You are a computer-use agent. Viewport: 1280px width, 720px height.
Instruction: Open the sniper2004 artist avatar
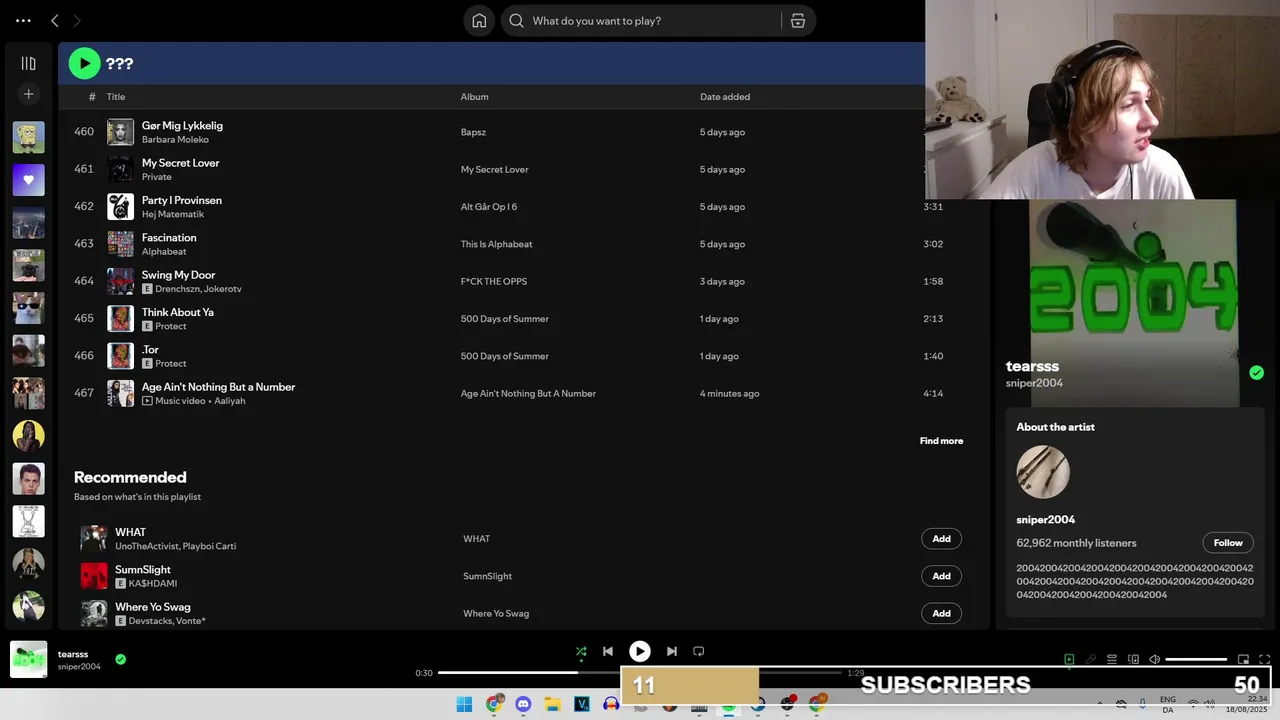pyautogui.click(x=1043, y=472)
